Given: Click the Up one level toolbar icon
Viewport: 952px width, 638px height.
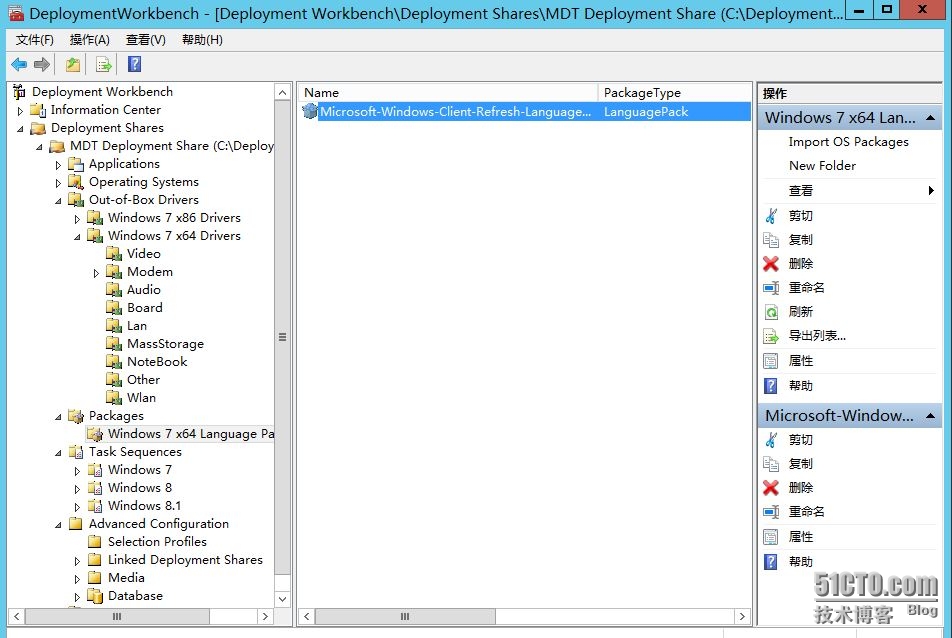Looking at the screenshot, I should (x=73, y=64).
